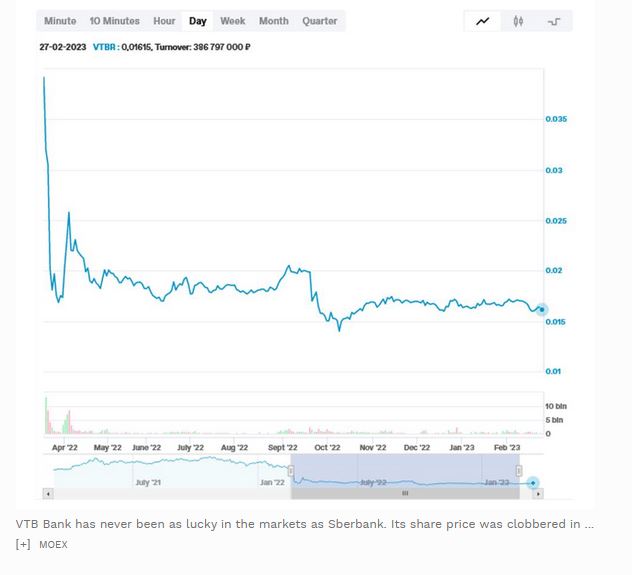The height and width of the screenshot is (575, 632).
Task: Switch to step line chart view
Action: 554,21
